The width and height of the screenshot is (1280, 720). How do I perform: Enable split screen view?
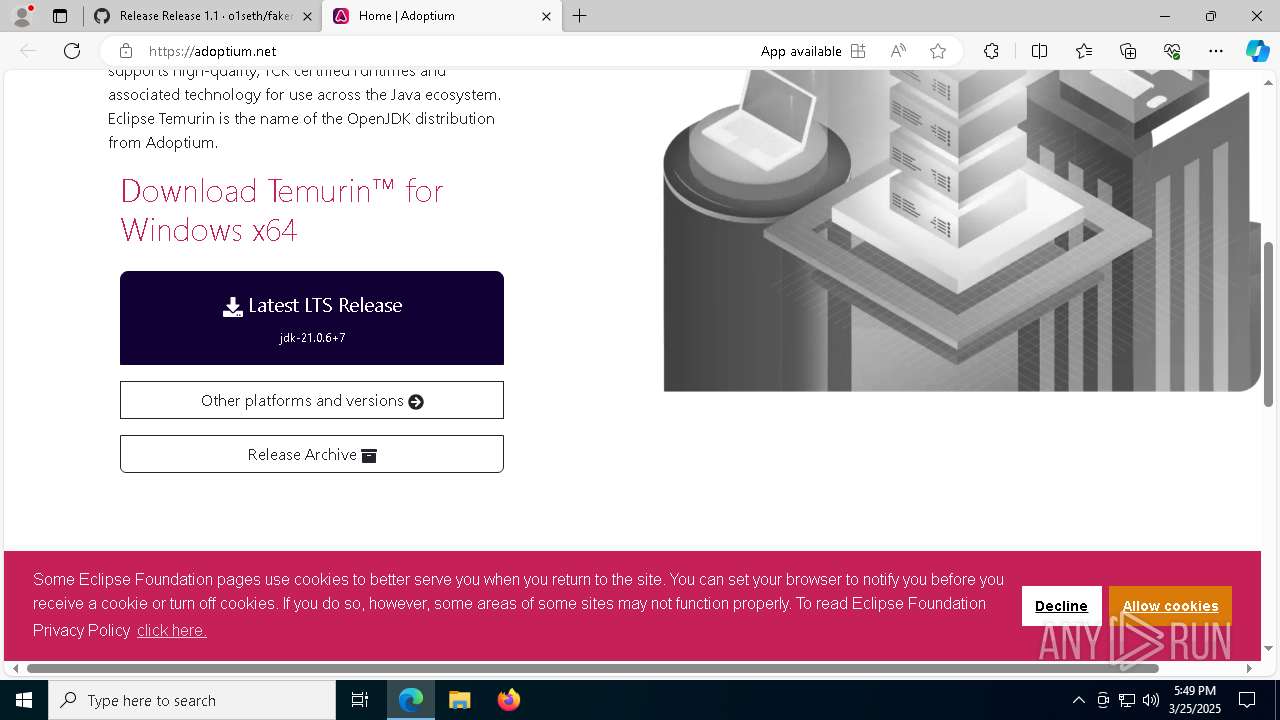(x=1039, y=51)
